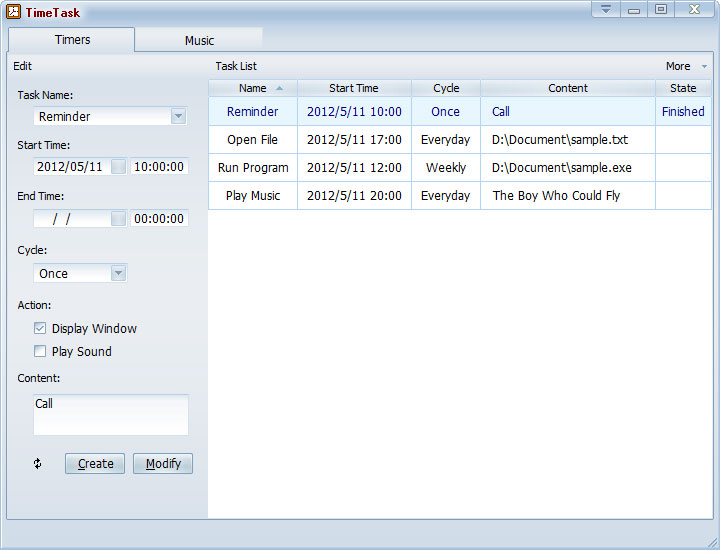The height and width of the screenshot is (550, 720).
Task: Click the Start Time 10:00:00 time field
Action: tap(159, 167)
